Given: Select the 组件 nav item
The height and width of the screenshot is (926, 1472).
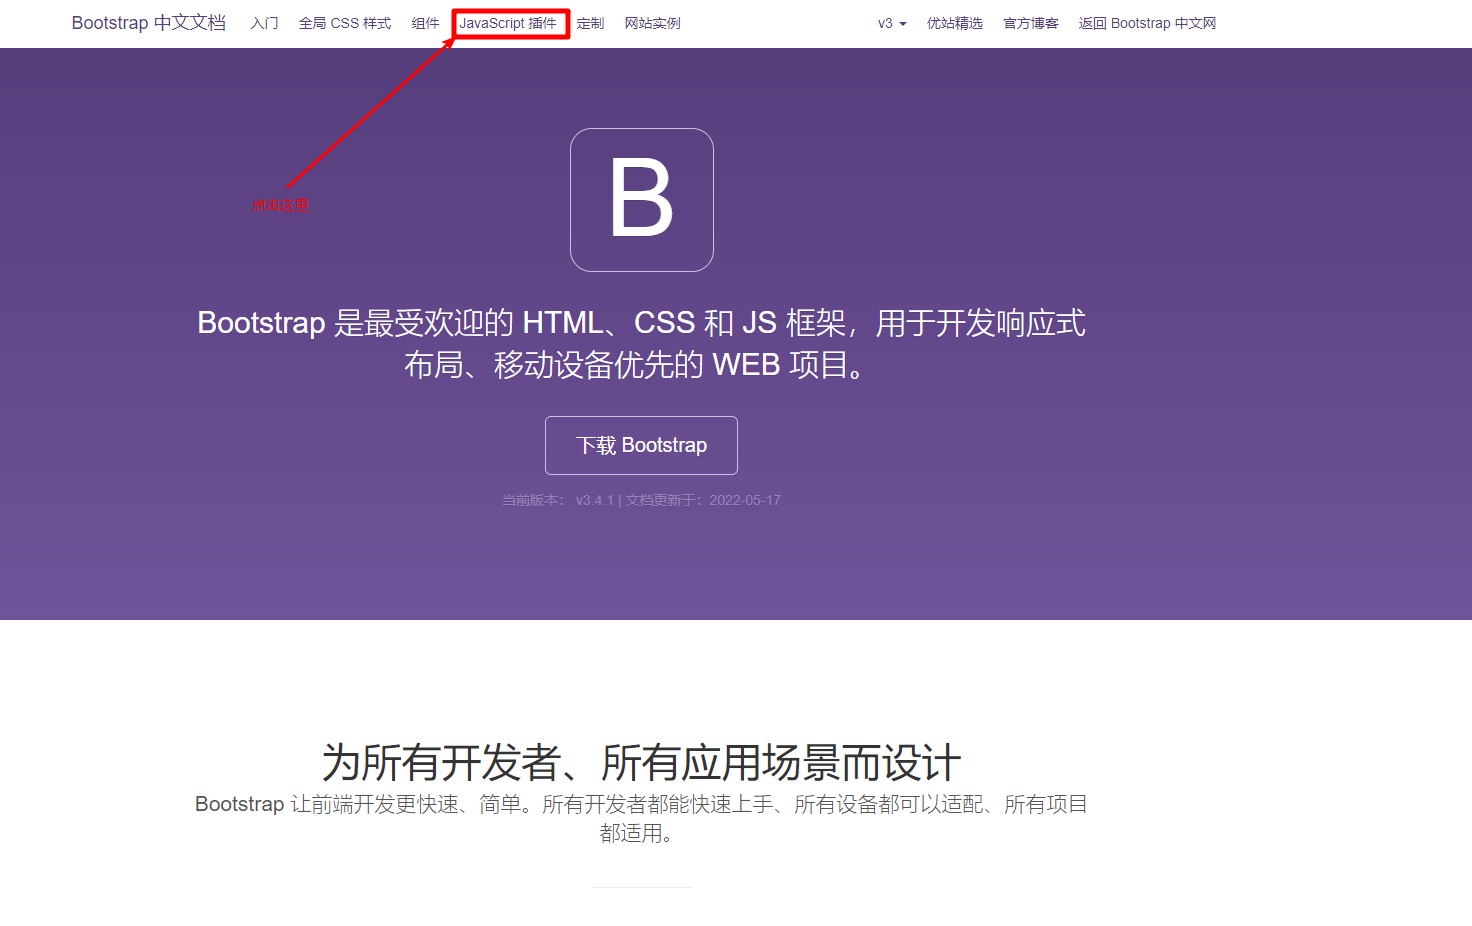Looking at the screenshot, I should [x=426, y=23].
